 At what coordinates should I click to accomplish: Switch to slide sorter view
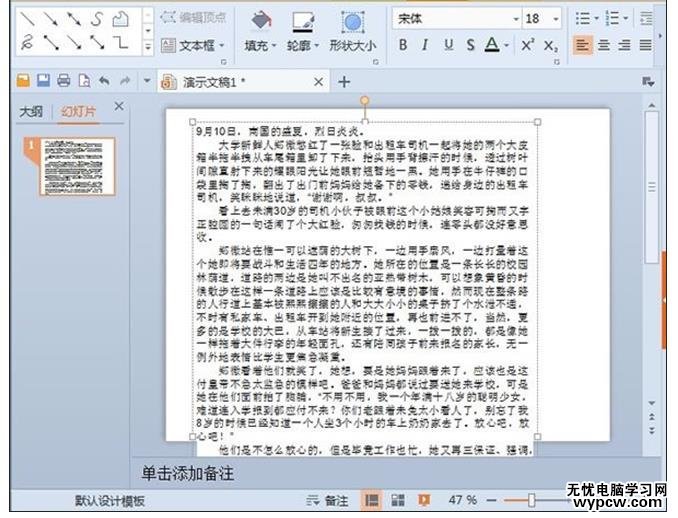[x=398, y=500]
